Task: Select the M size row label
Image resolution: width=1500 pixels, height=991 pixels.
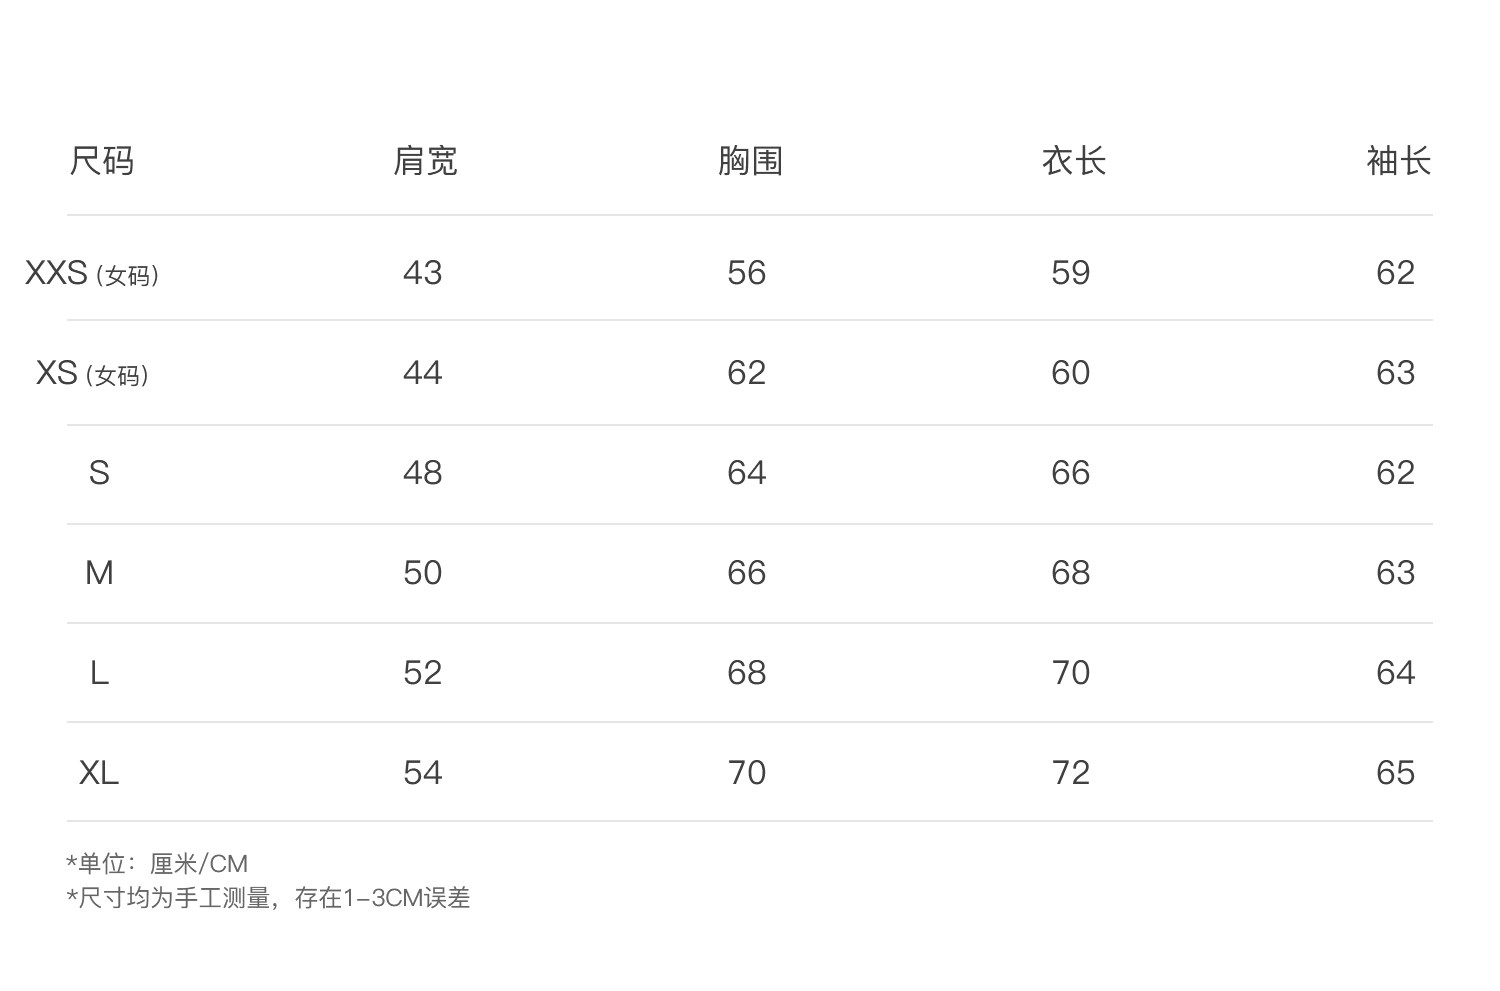Action: tap(99, 573)
